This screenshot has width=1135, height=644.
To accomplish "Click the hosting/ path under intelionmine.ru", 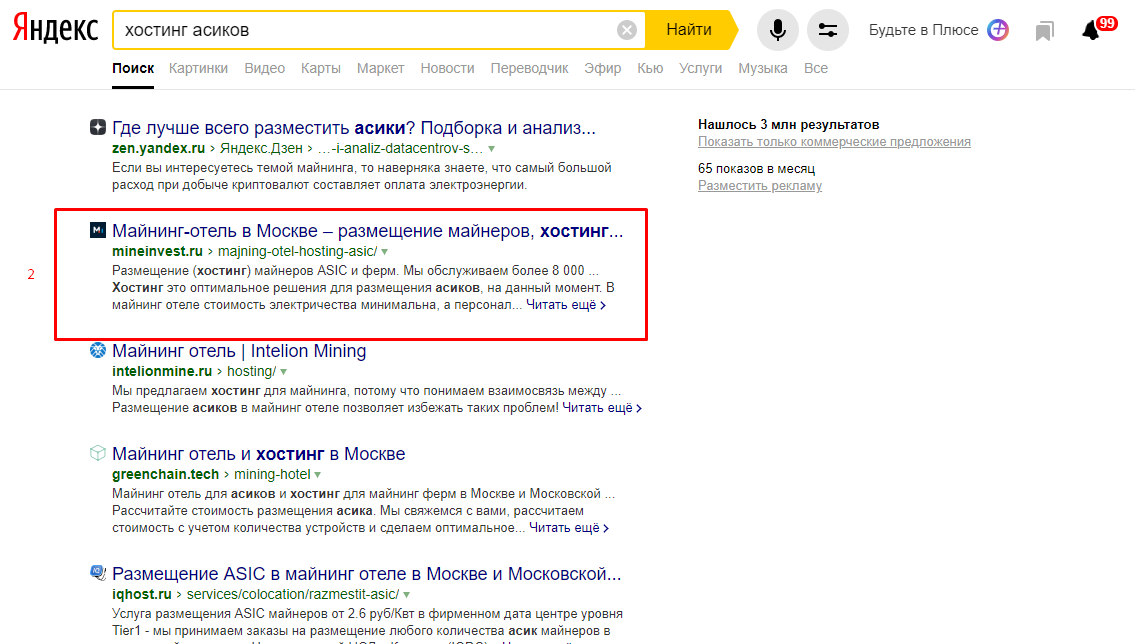I will [x=251, y=371].
